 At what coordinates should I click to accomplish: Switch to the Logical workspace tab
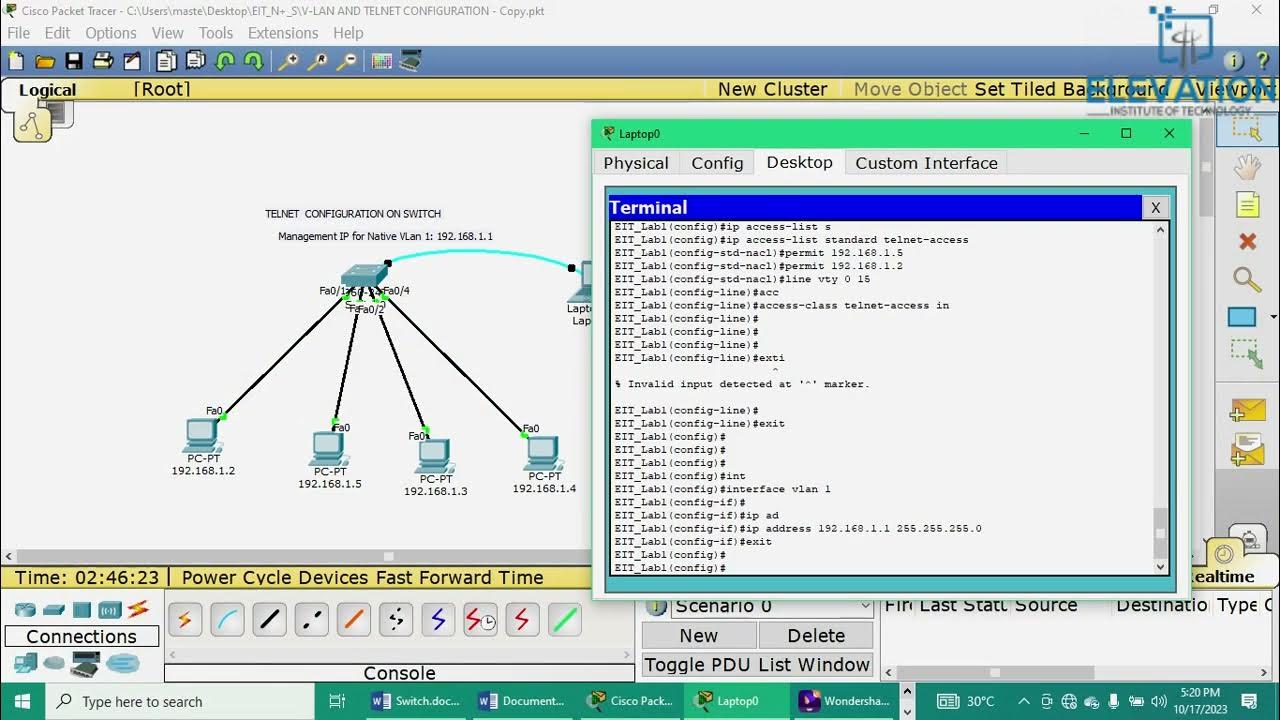[x=47, y=90]
